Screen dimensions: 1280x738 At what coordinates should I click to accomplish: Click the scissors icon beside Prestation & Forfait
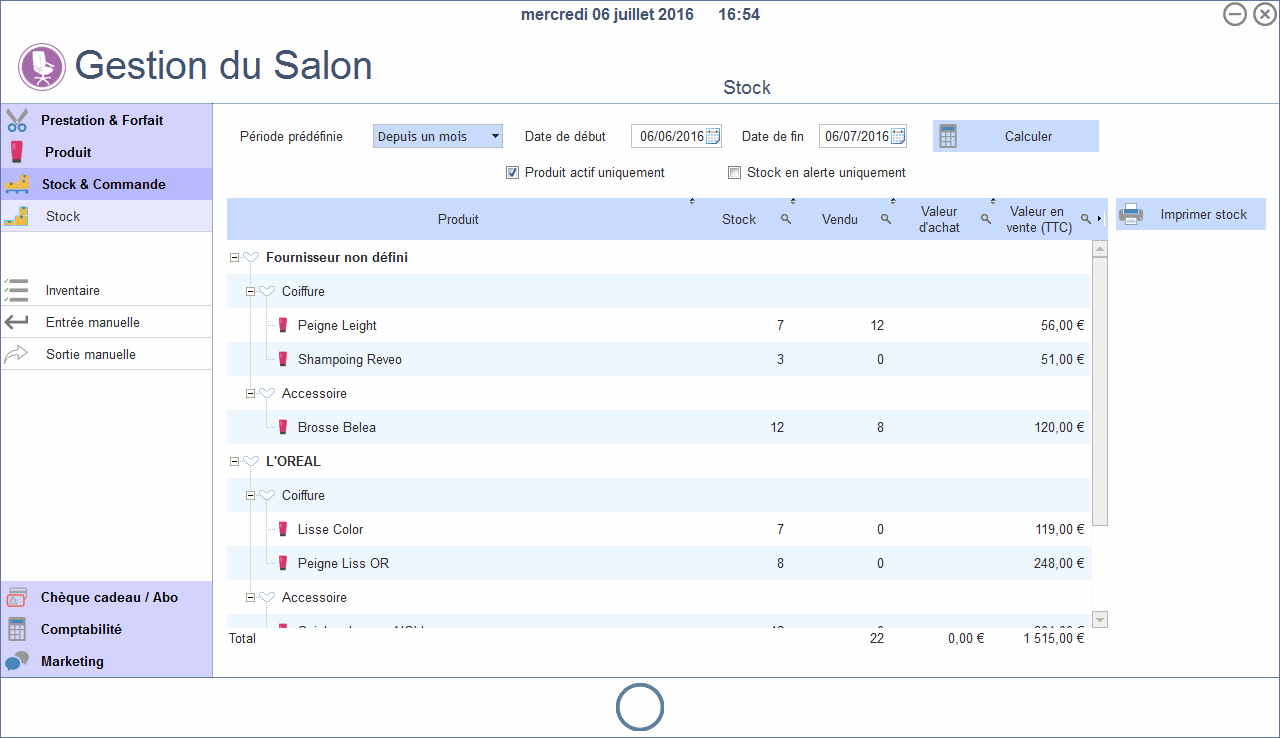(x=17, y=120)
